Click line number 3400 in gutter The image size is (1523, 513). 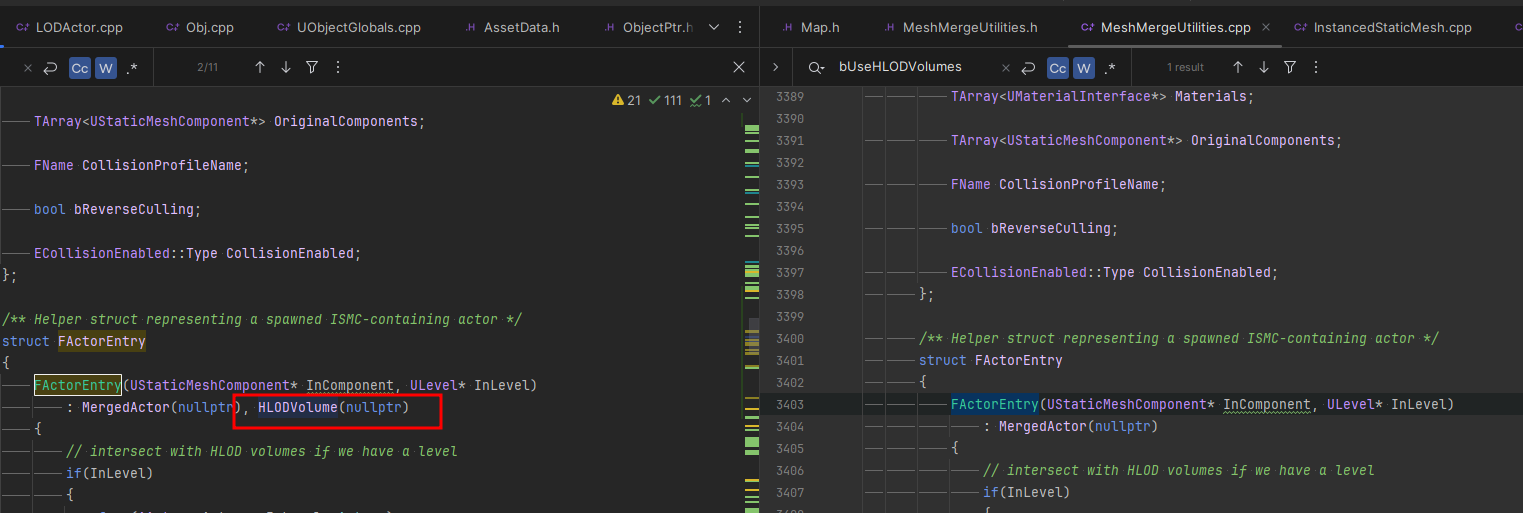click(x=789, y=338)
